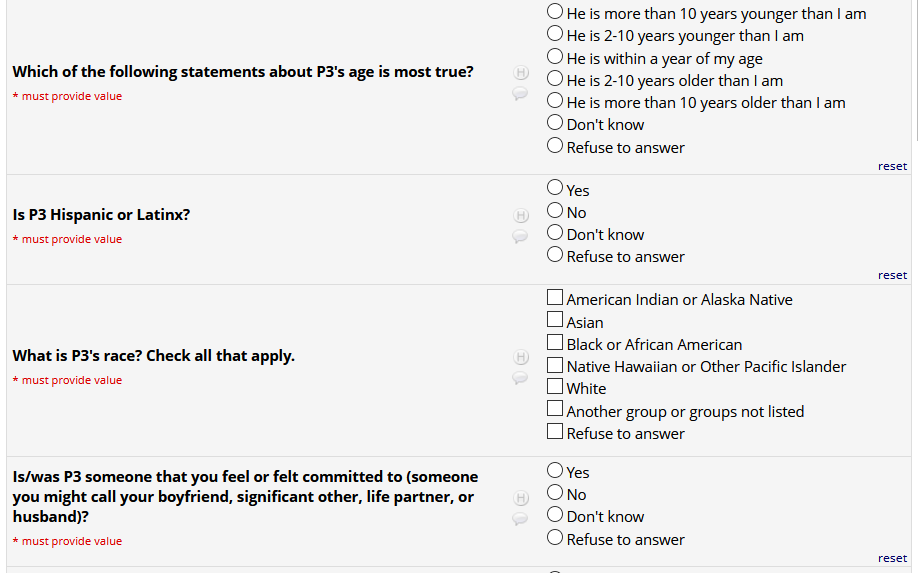
Task: Select 'He is within a year of my age'
Action: [x=555, y=57]
